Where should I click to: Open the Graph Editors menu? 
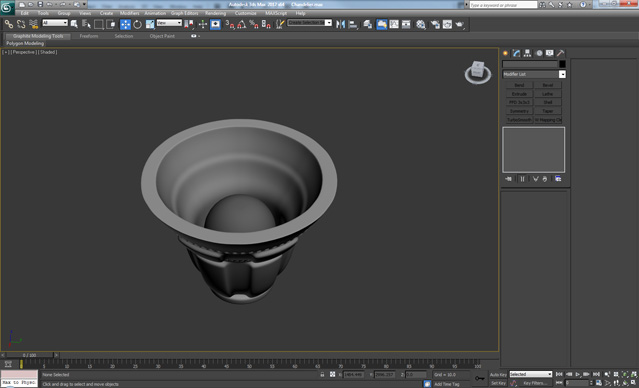(184, 13)
